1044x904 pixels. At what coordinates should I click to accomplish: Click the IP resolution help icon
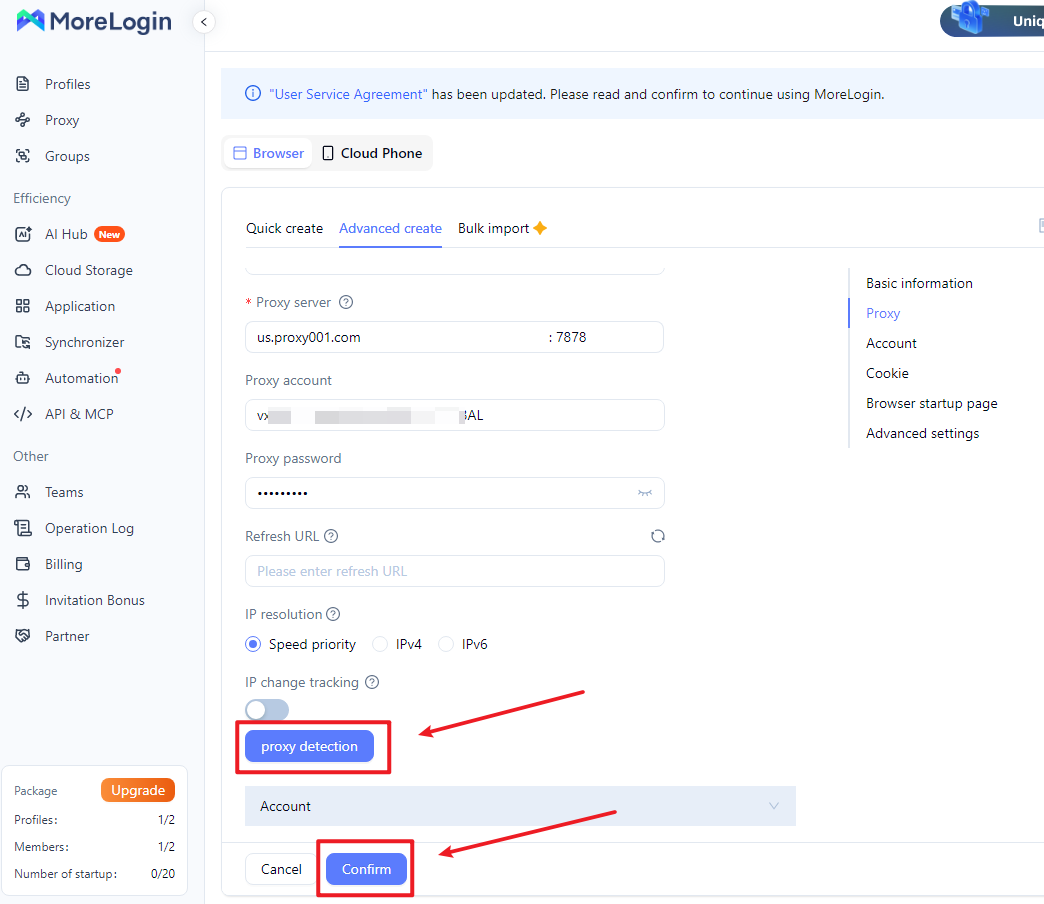(333, 614)
